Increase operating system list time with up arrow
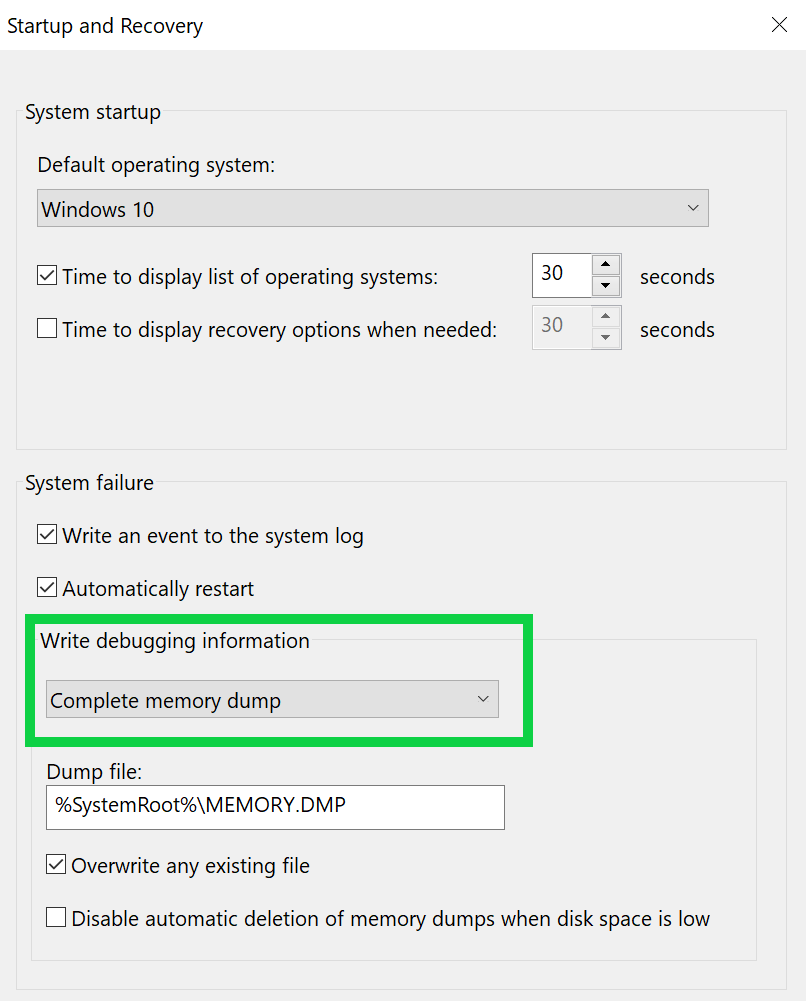This screenshot has height=1001, width=806. click(x=606, y=265)
